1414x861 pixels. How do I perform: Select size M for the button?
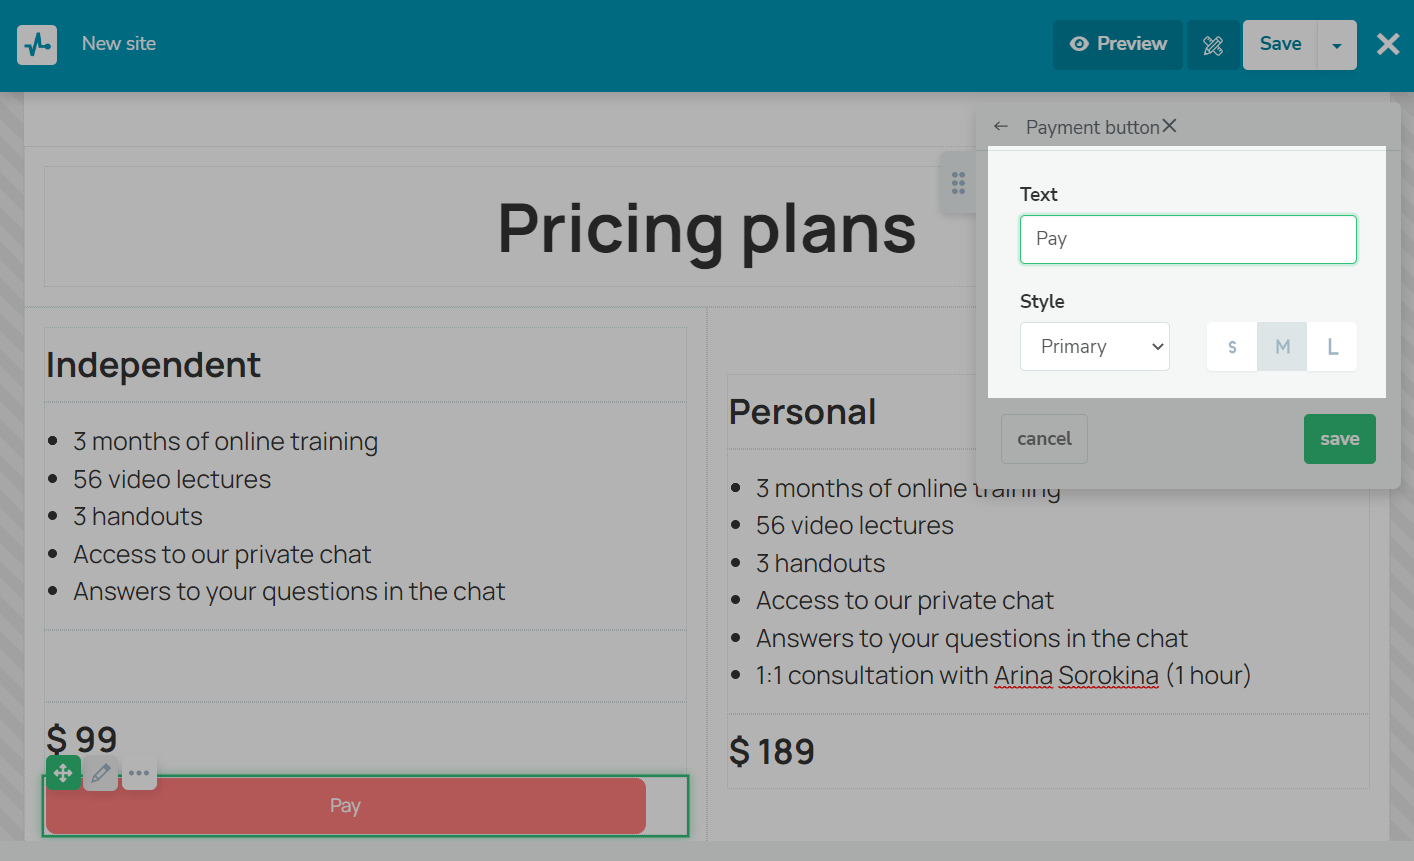[x=1282, y=347]
